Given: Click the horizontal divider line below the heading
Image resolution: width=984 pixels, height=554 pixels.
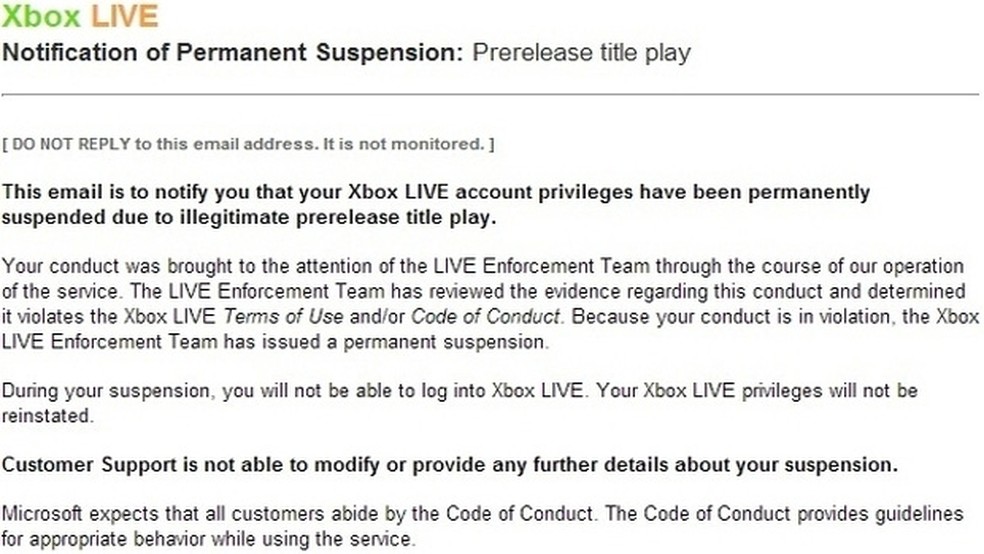Looking at the screenshot, I should [x=490, y=94].
